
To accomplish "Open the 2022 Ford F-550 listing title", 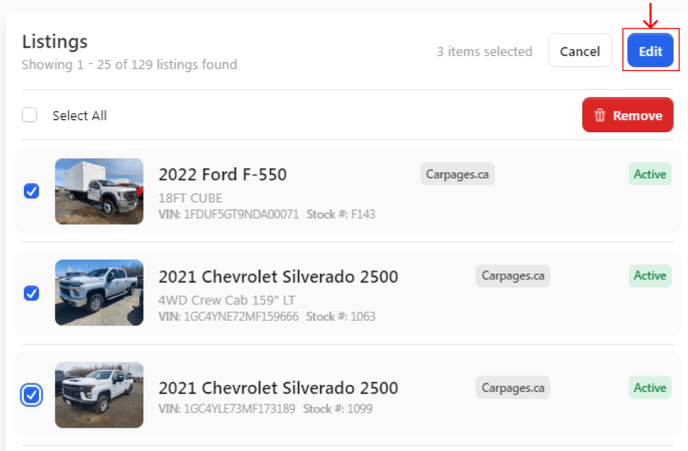I will 223,174.
